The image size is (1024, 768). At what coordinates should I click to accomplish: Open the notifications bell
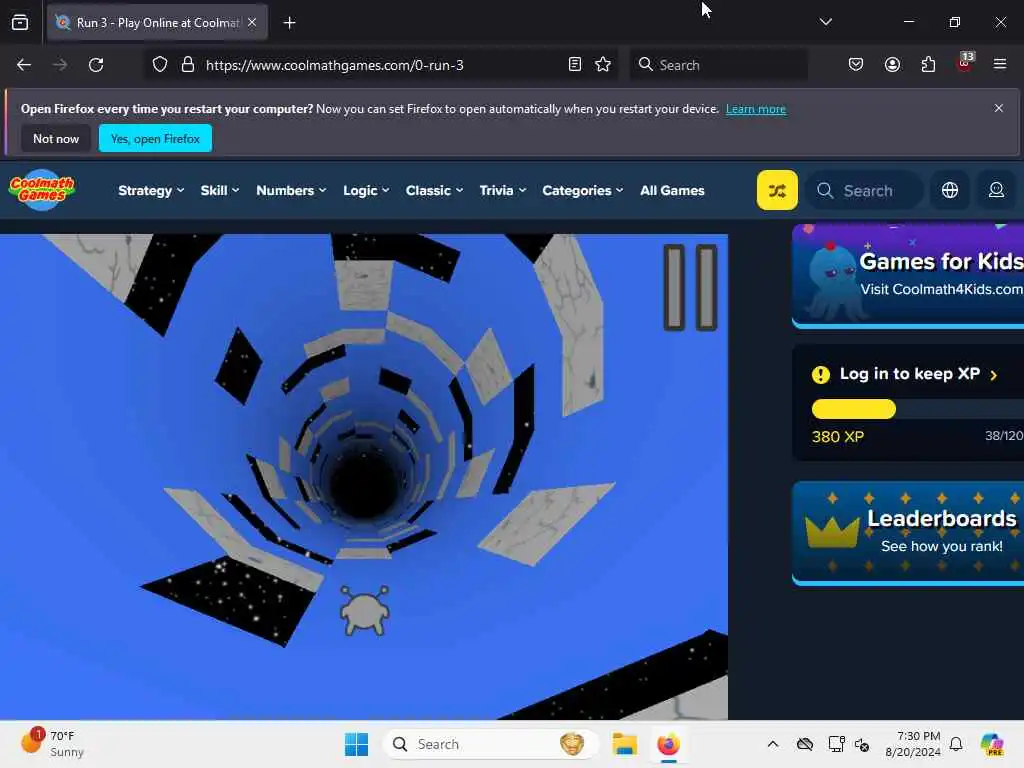pos(956,744)
